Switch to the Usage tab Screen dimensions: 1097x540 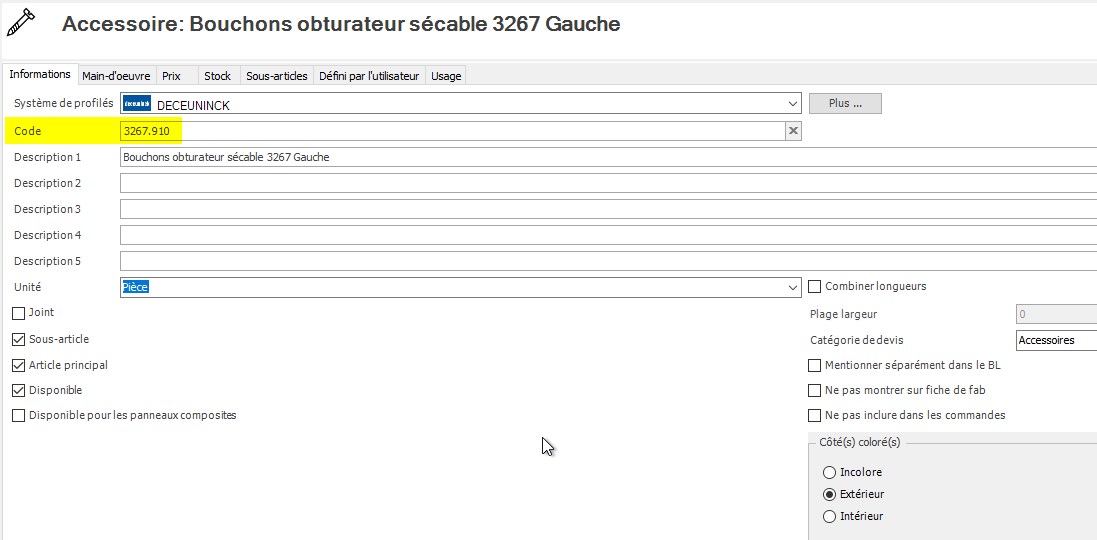pos(446,76)
